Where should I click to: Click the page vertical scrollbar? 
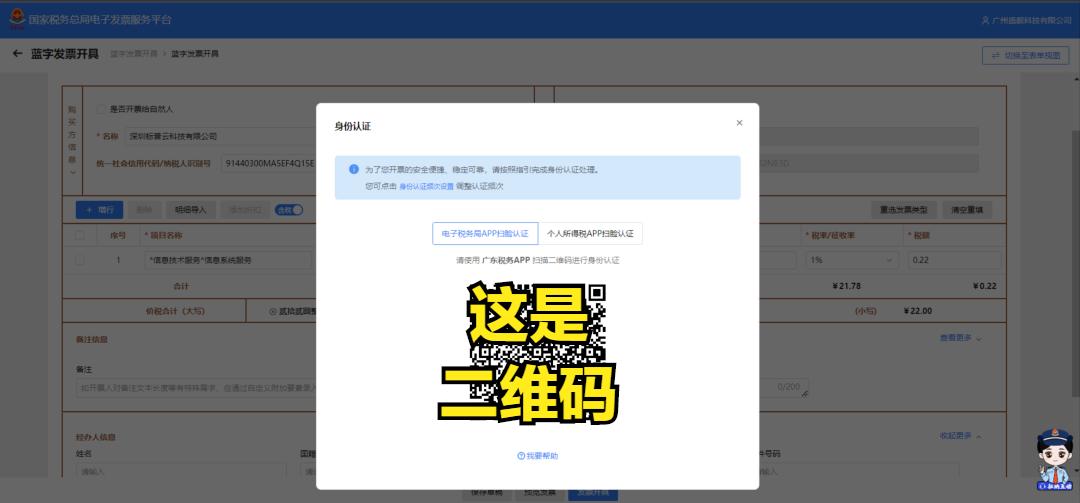click(x=1076, y=262)
